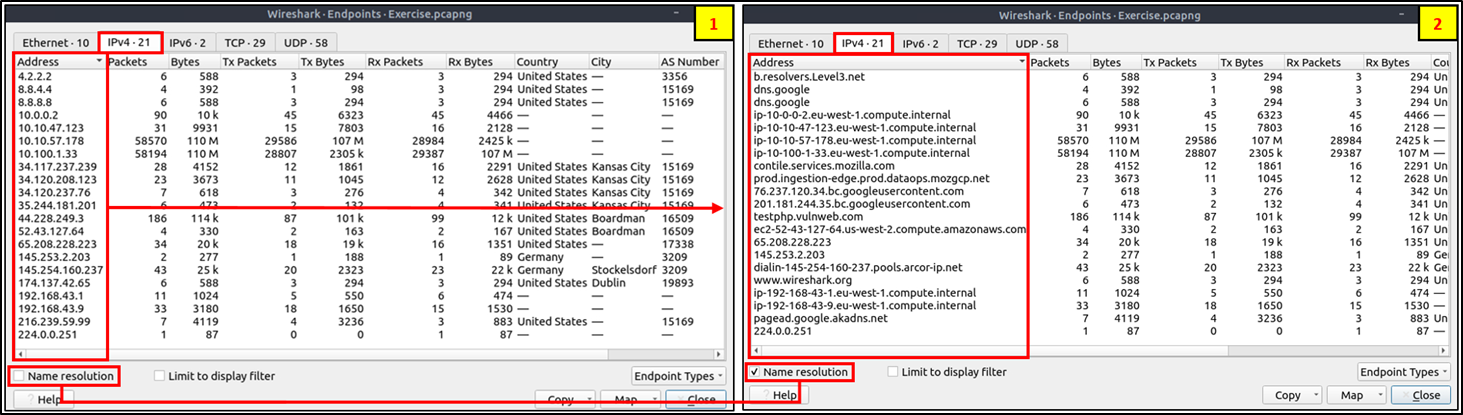Tick Limit to display filter in left window

pos(160,376)
